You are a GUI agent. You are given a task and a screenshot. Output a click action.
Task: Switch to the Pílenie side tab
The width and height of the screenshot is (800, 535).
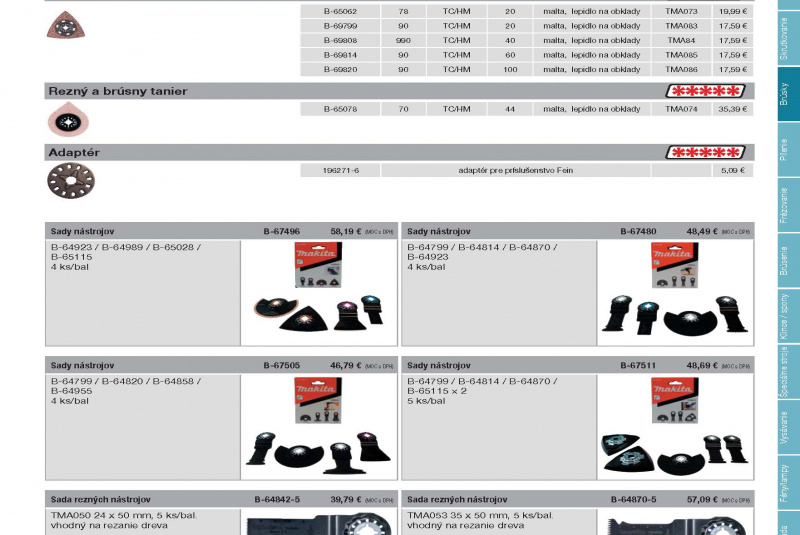789,149
